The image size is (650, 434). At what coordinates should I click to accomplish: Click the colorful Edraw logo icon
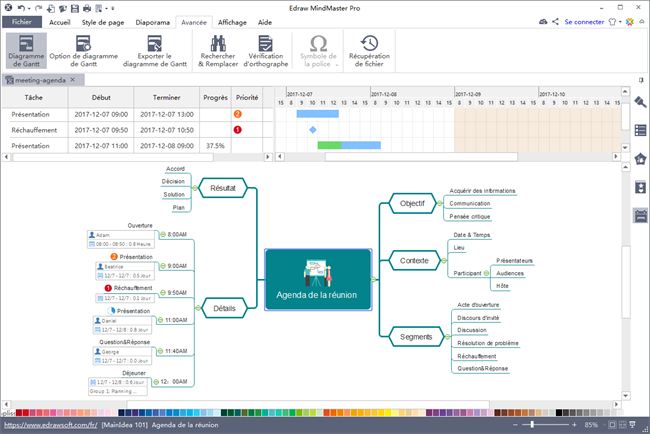630,22
